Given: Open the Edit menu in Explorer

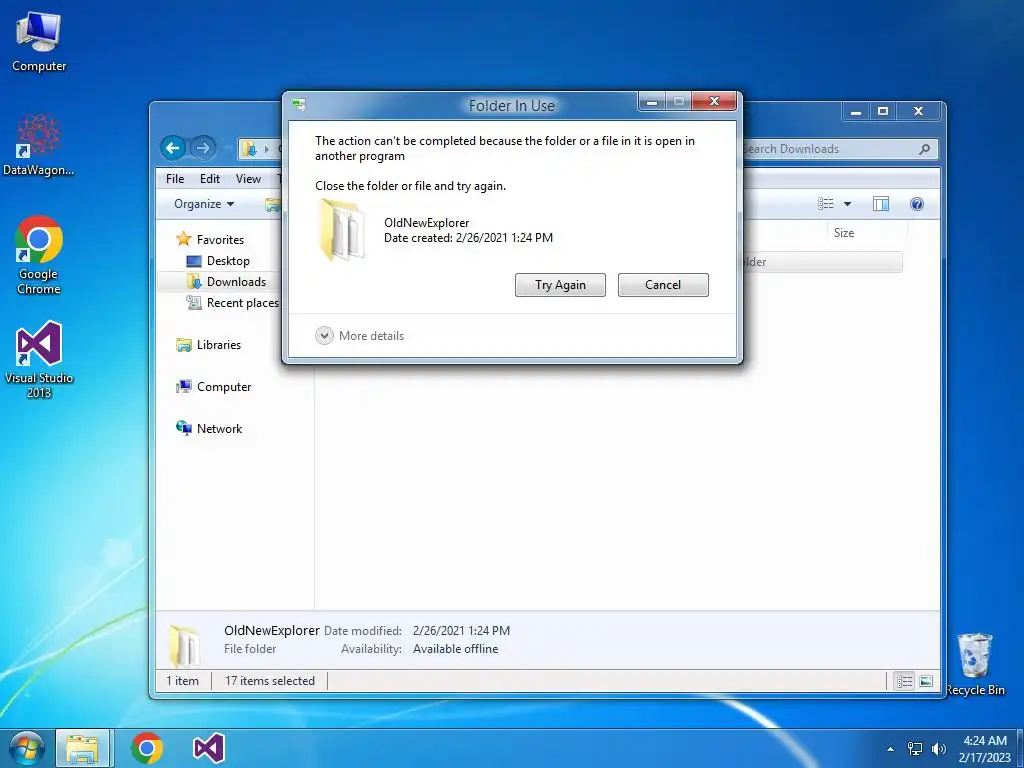Looking at the screenshot, I should click(x=210, y=178).
